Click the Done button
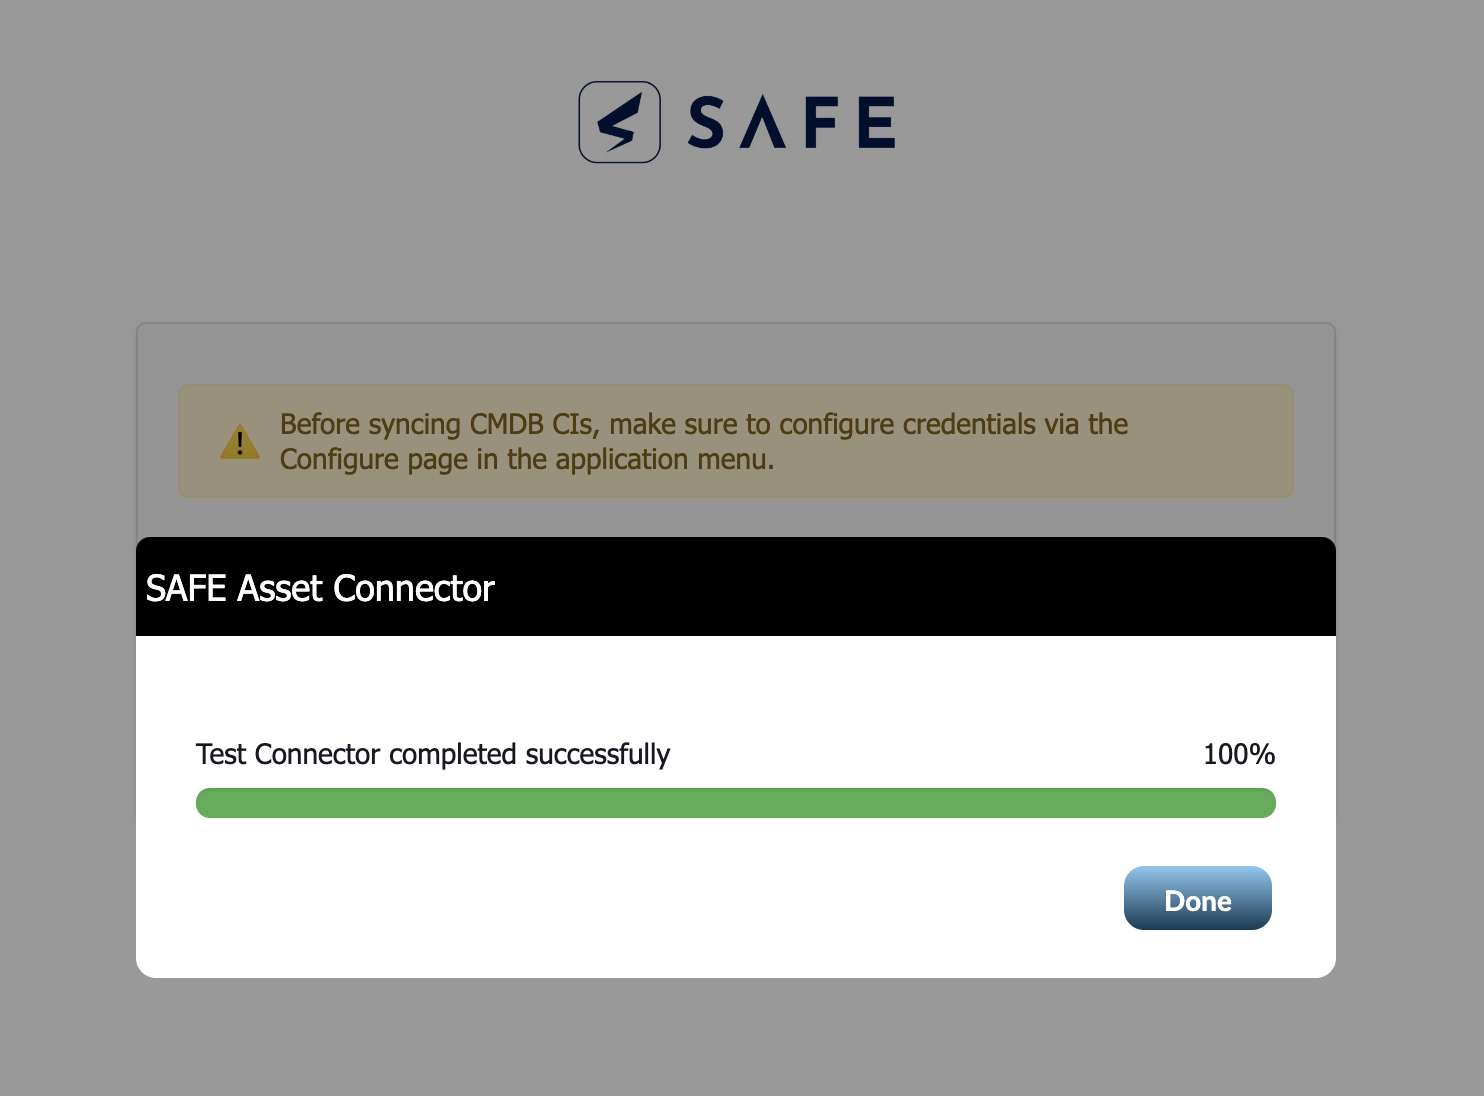The height and width of the screenshot is (1096, 1484). click(1197, 898)
